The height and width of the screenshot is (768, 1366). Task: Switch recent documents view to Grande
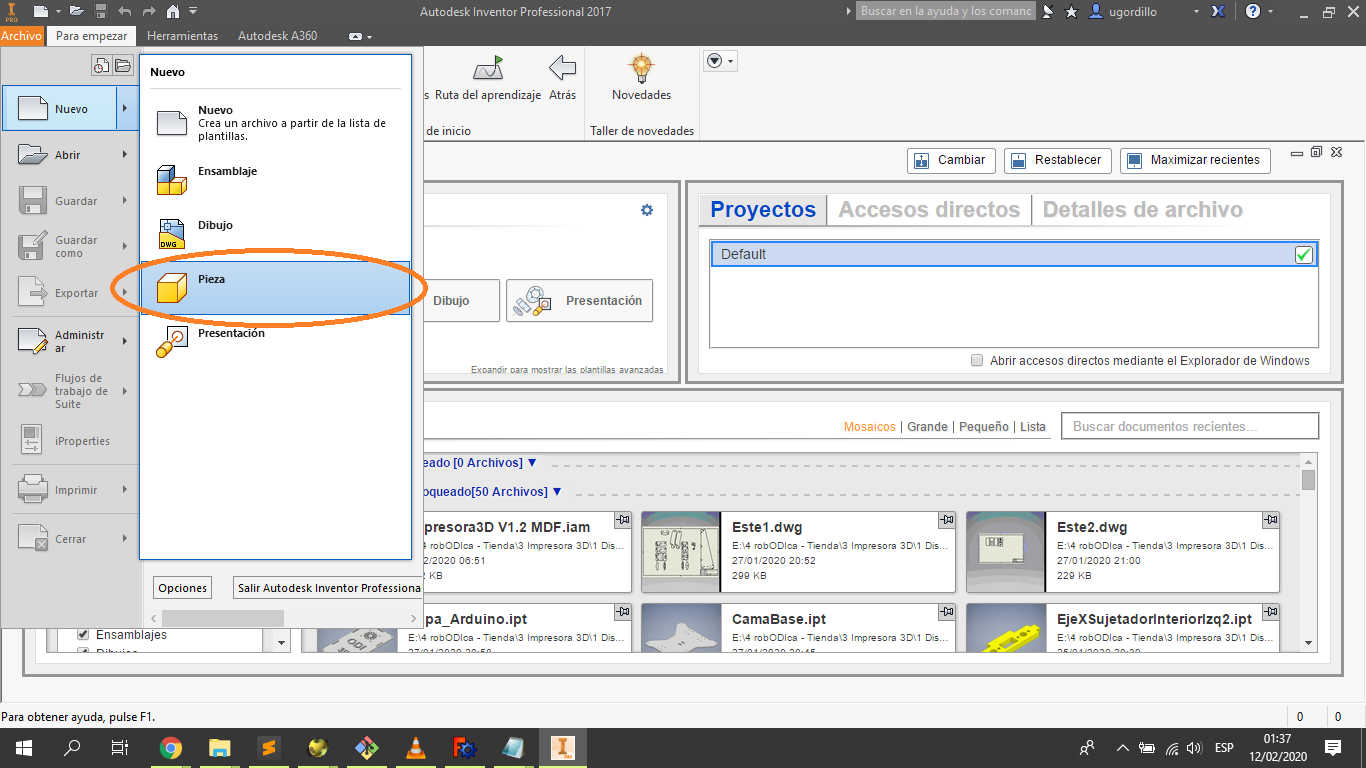pos(927,427)
